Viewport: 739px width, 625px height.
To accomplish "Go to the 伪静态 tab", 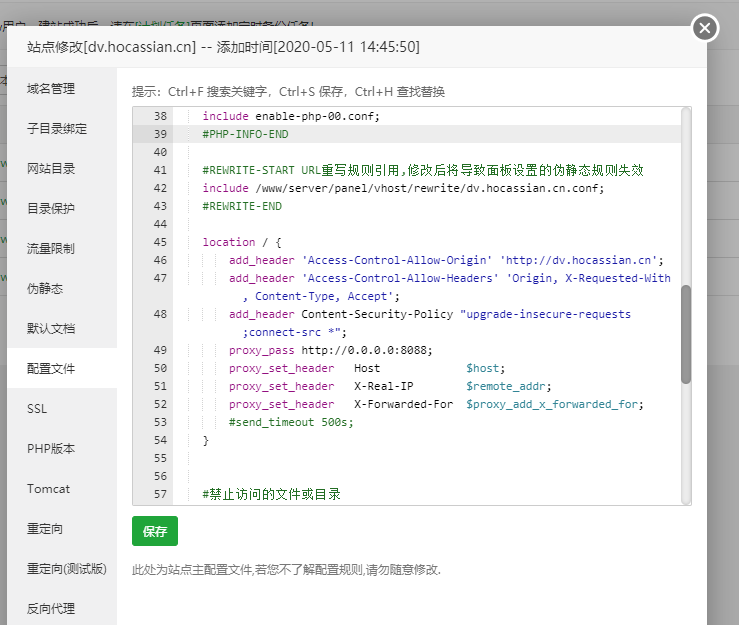I will pyautogui.click(x=45, y=288).
